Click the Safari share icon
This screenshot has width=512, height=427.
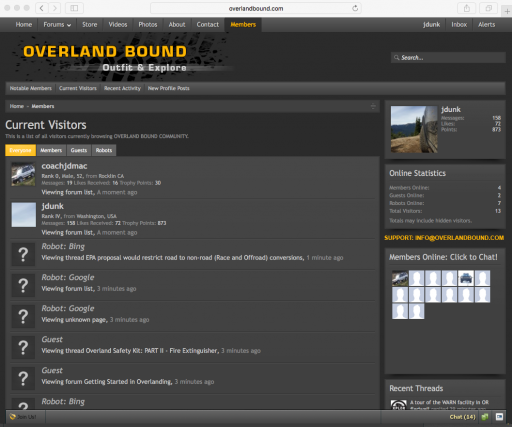click(467, 8)
